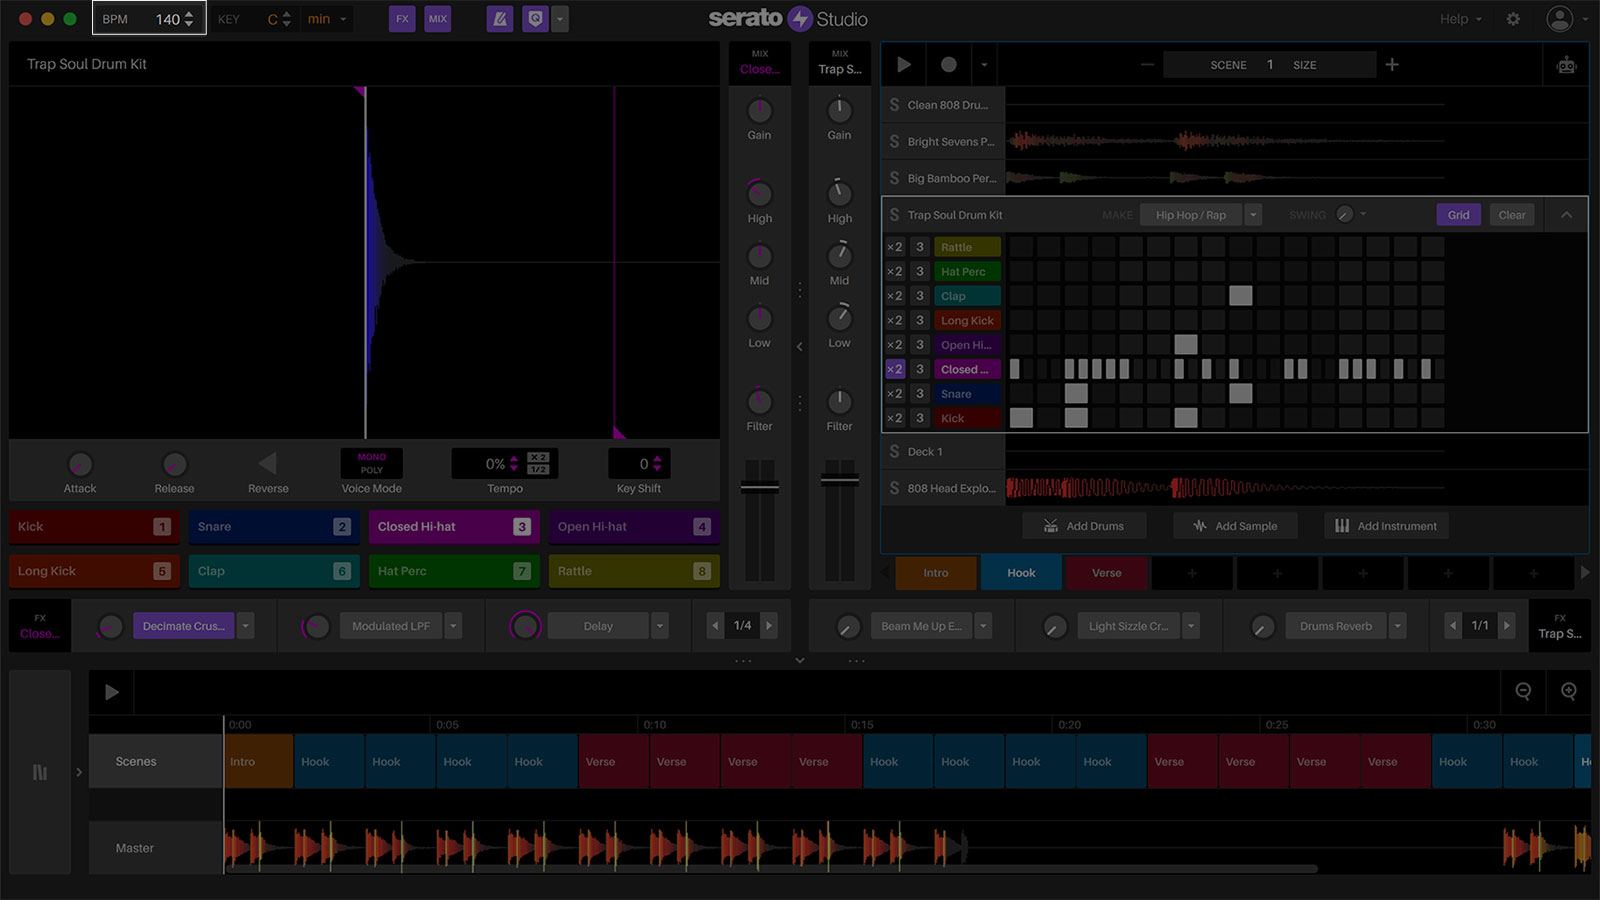This screenshot has height=900, width=1600.
Task: Select the Open Hi-hat pad
Action: (x=634, y=527)
